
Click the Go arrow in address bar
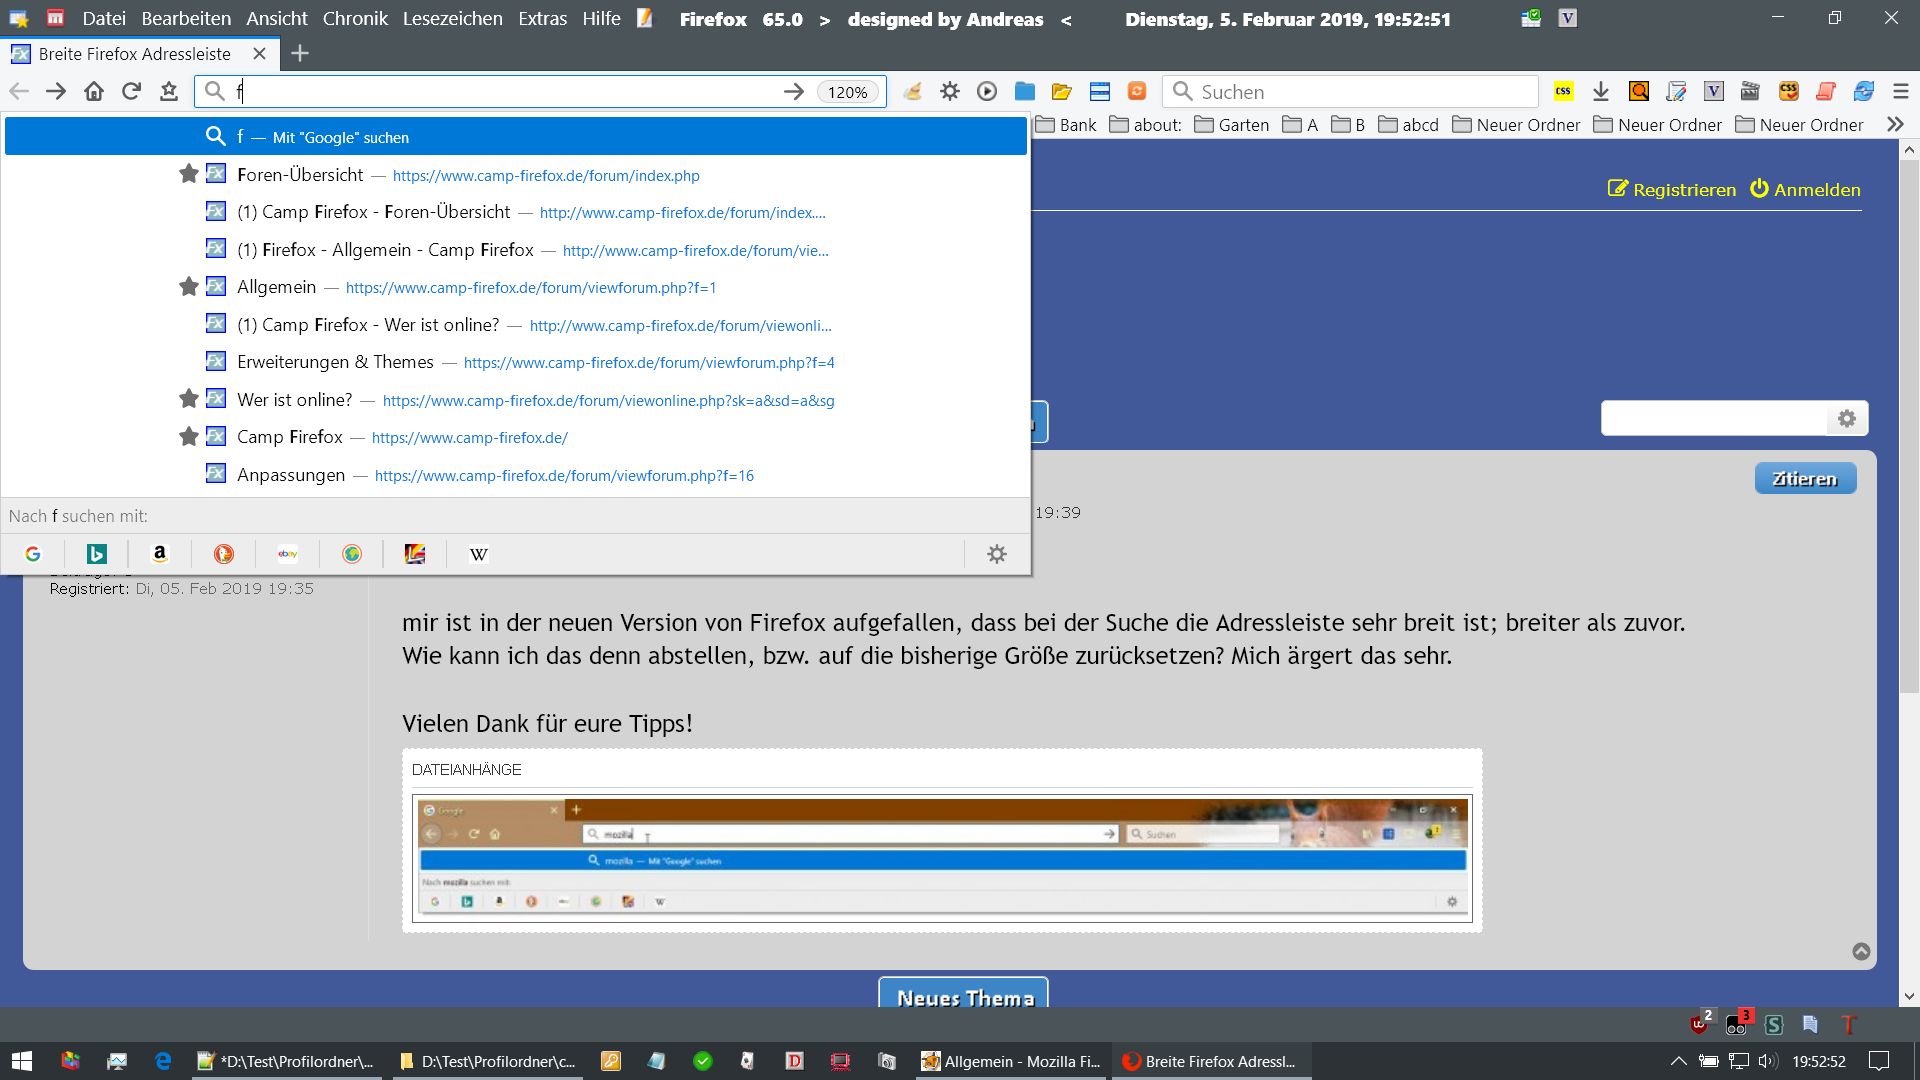794,91
